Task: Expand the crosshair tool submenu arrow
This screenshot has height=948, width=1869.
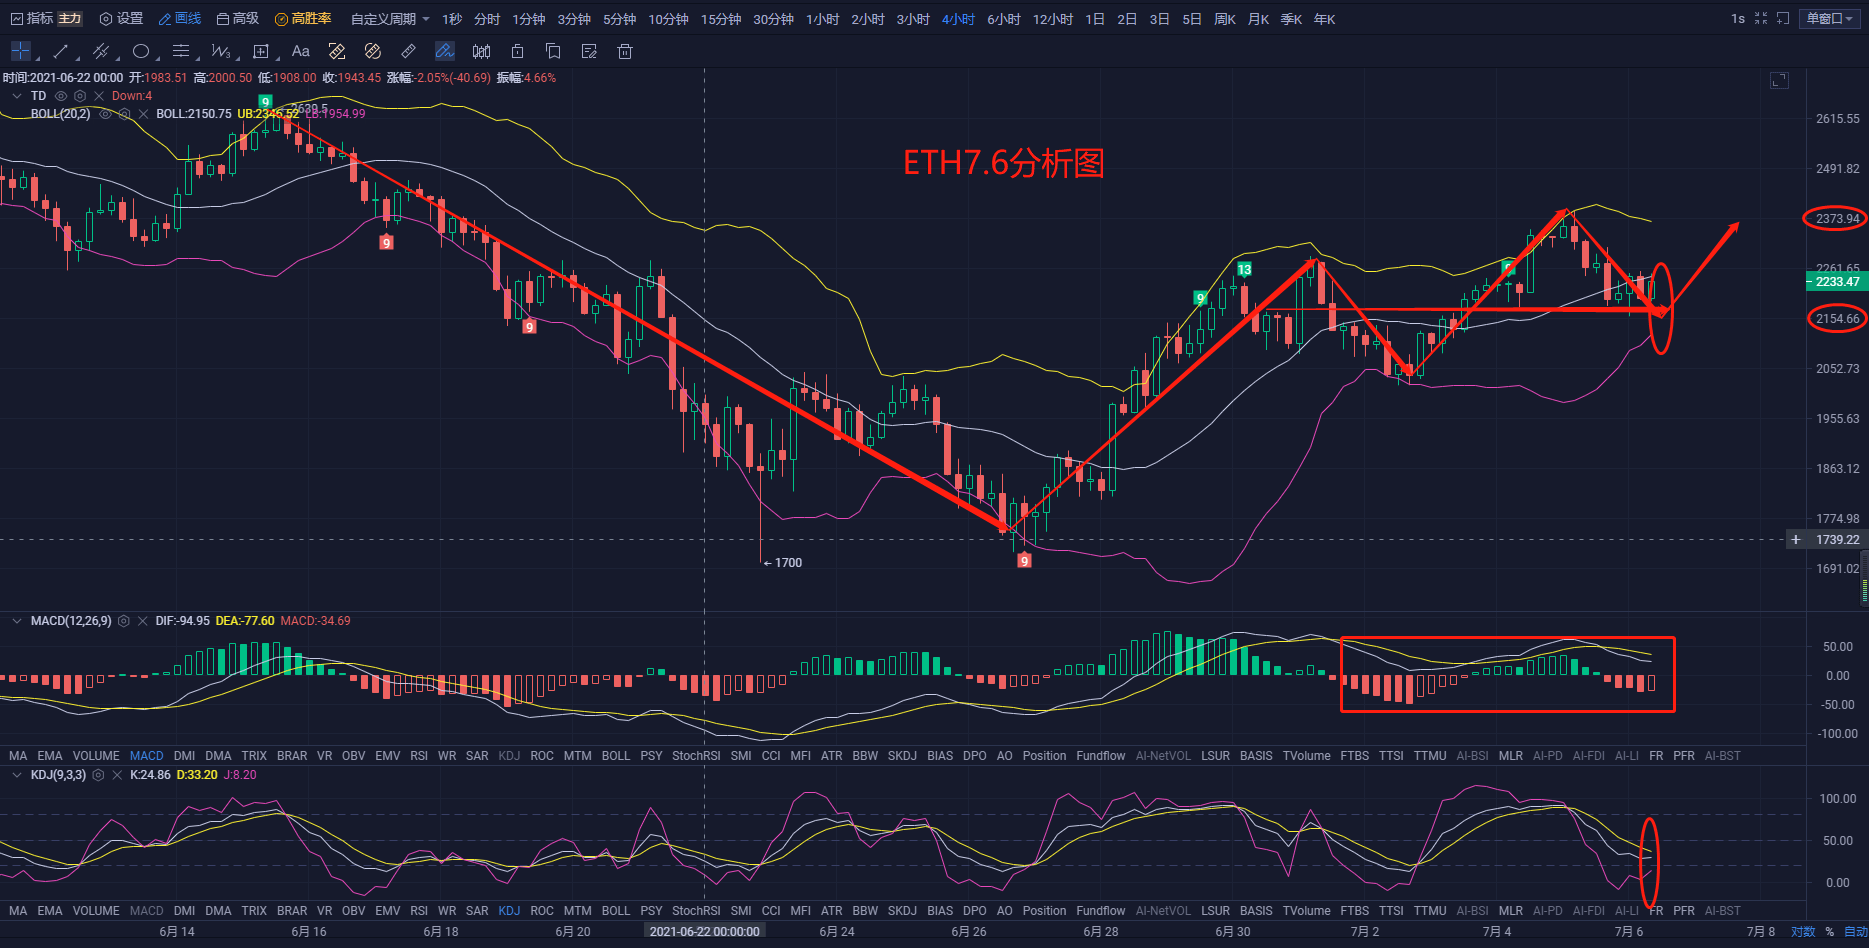Action: (x=38, y=57)
